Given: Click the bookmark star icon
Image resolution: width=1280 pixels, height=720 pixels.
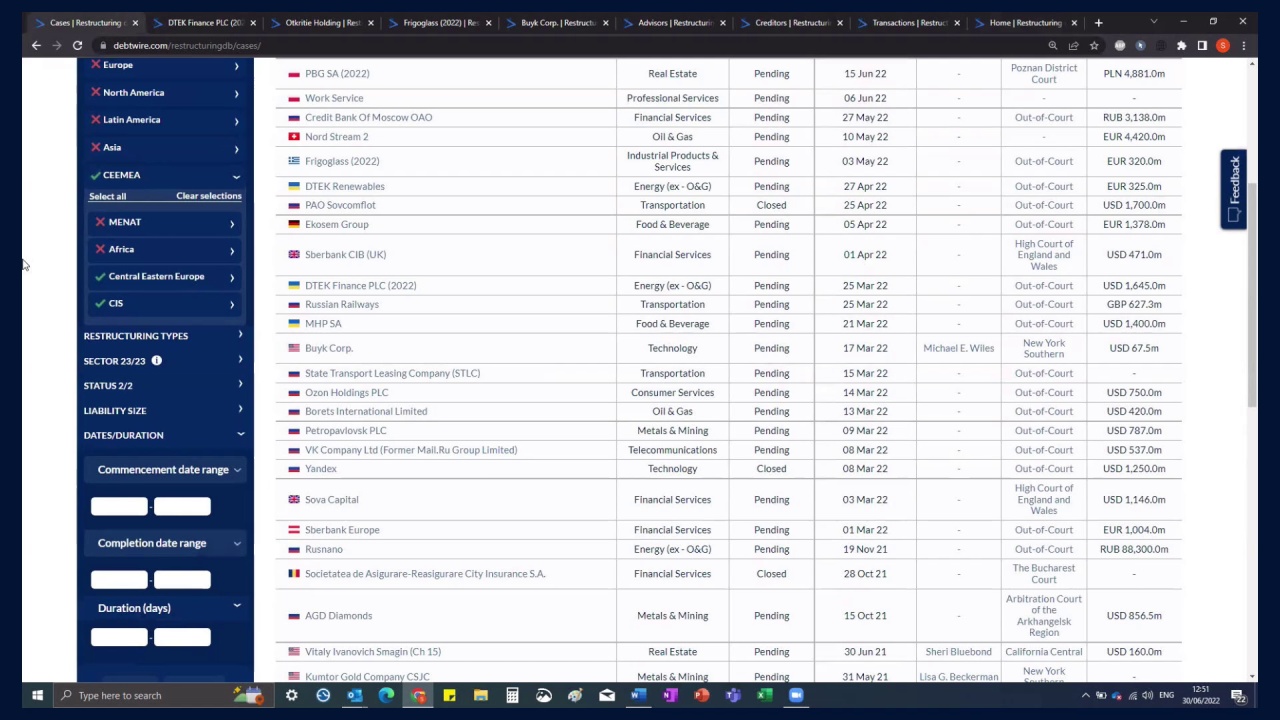Looking at the screenshot, I should click(1094, 45).
